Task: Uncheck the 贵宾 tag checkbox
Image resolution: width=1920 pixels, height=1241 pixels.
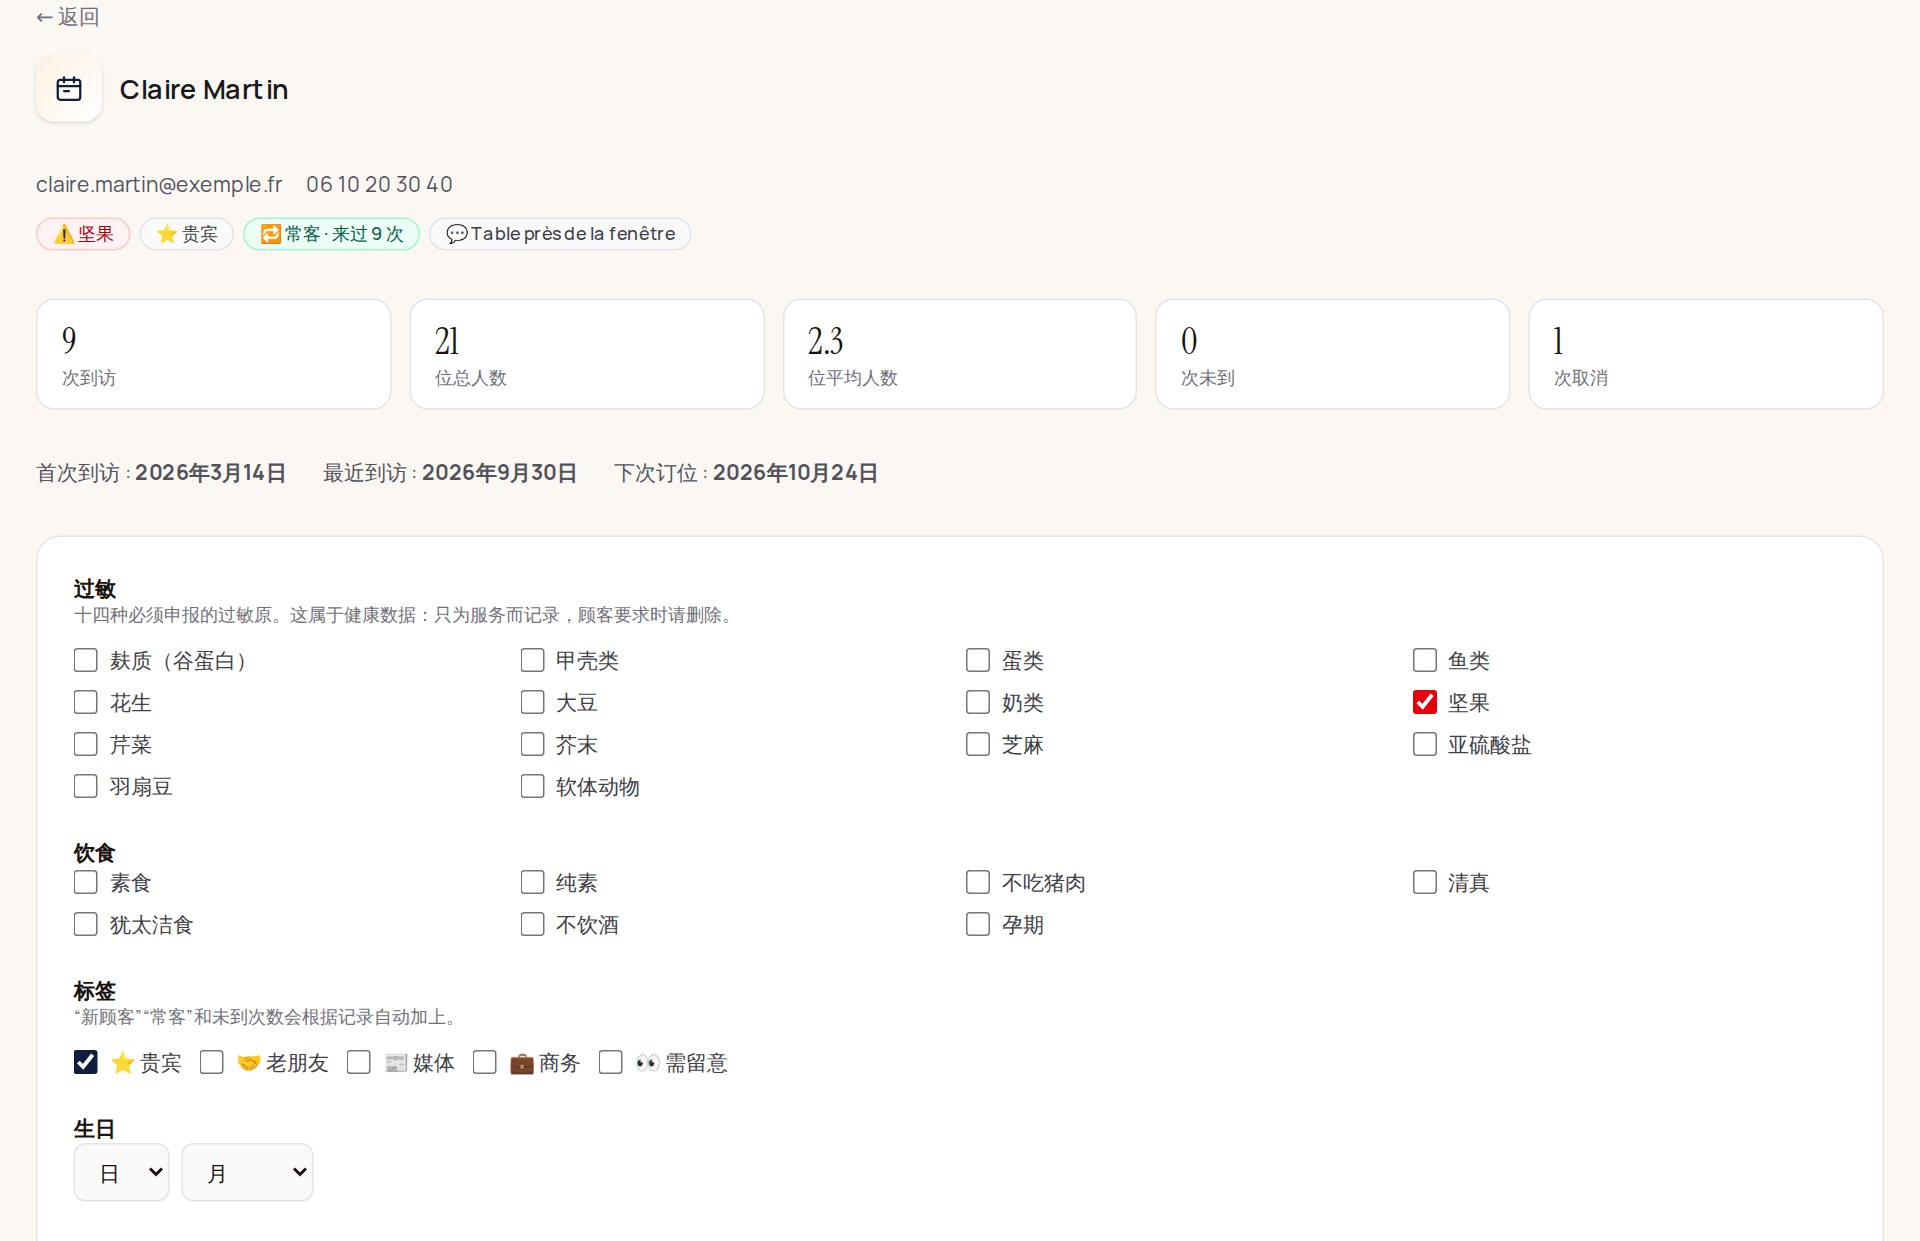Action: click(86, 1062)
